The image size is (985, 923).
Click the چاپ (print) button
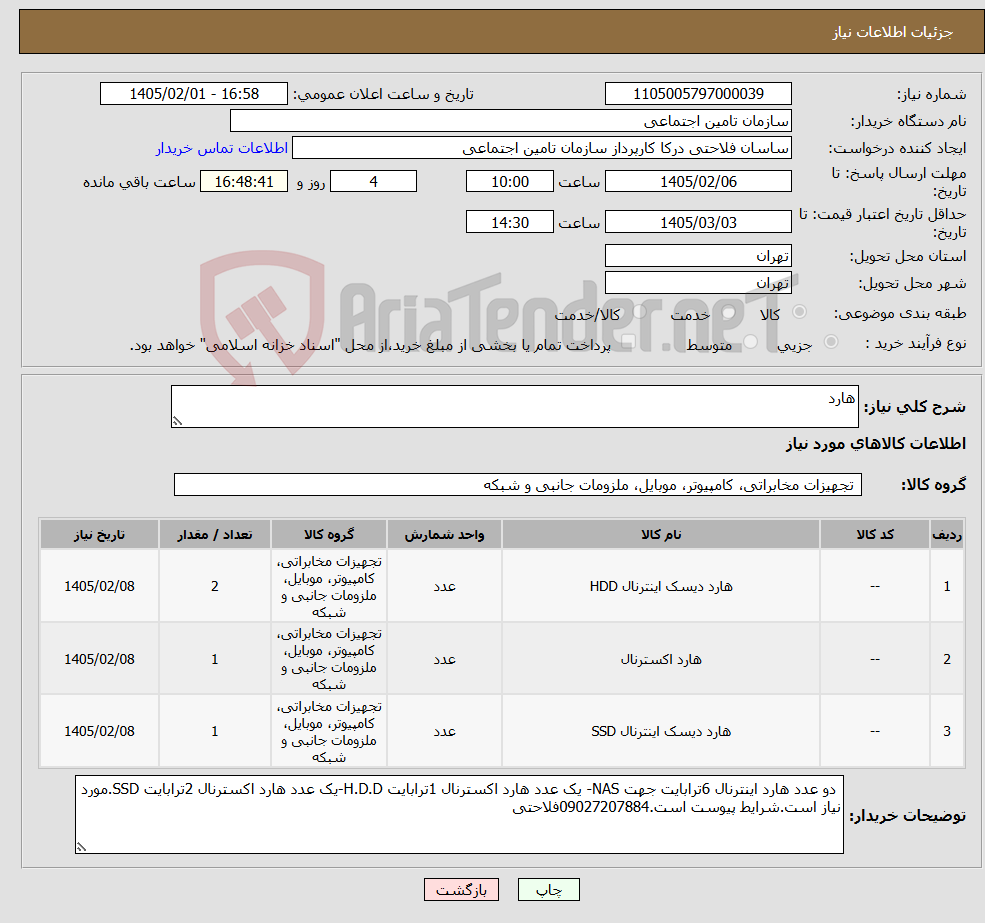[x=548, y=890]
